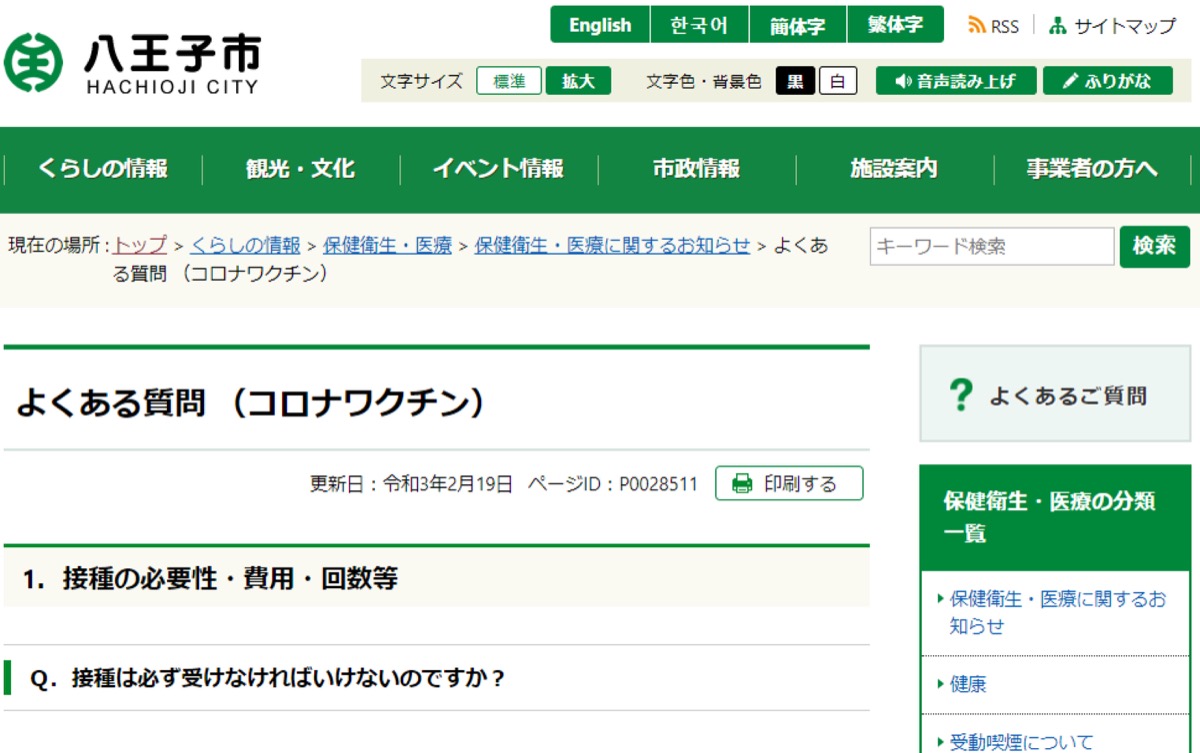This screenshot has width=1200, height=753.
Task: Enable furigana with the ふりがな pencil button
Action: (x=1107, y=81)
